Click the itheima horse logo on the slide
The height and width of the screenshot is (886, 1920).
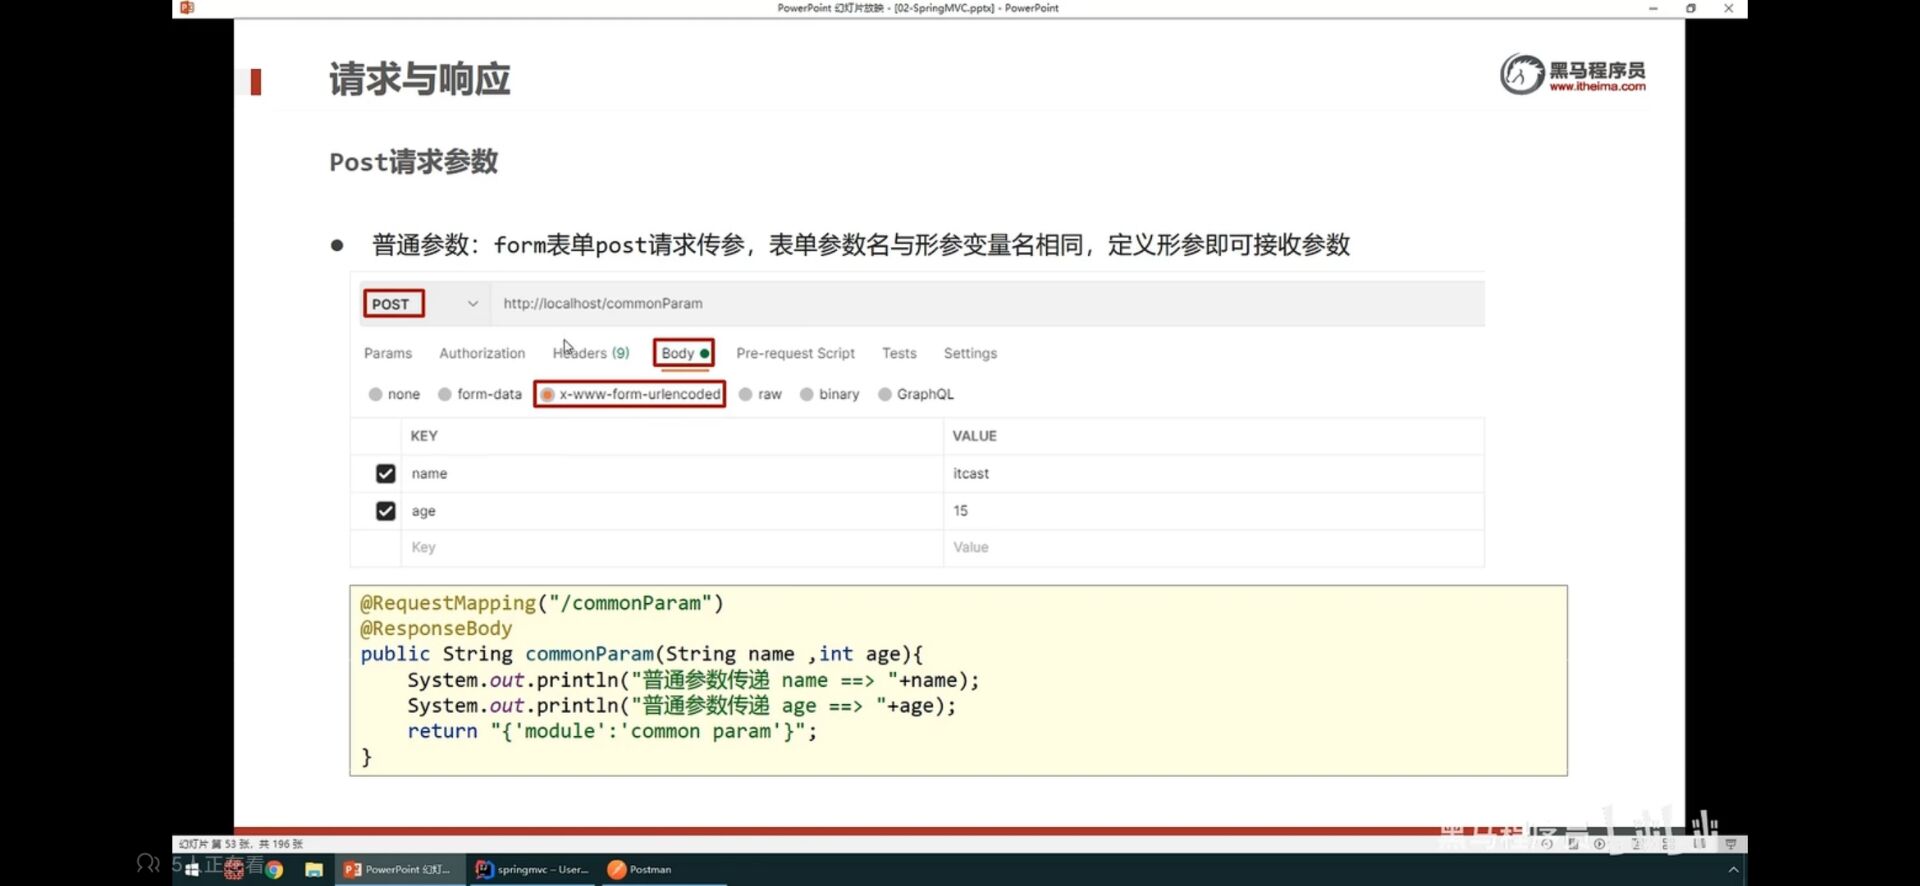pos(1521,74)
